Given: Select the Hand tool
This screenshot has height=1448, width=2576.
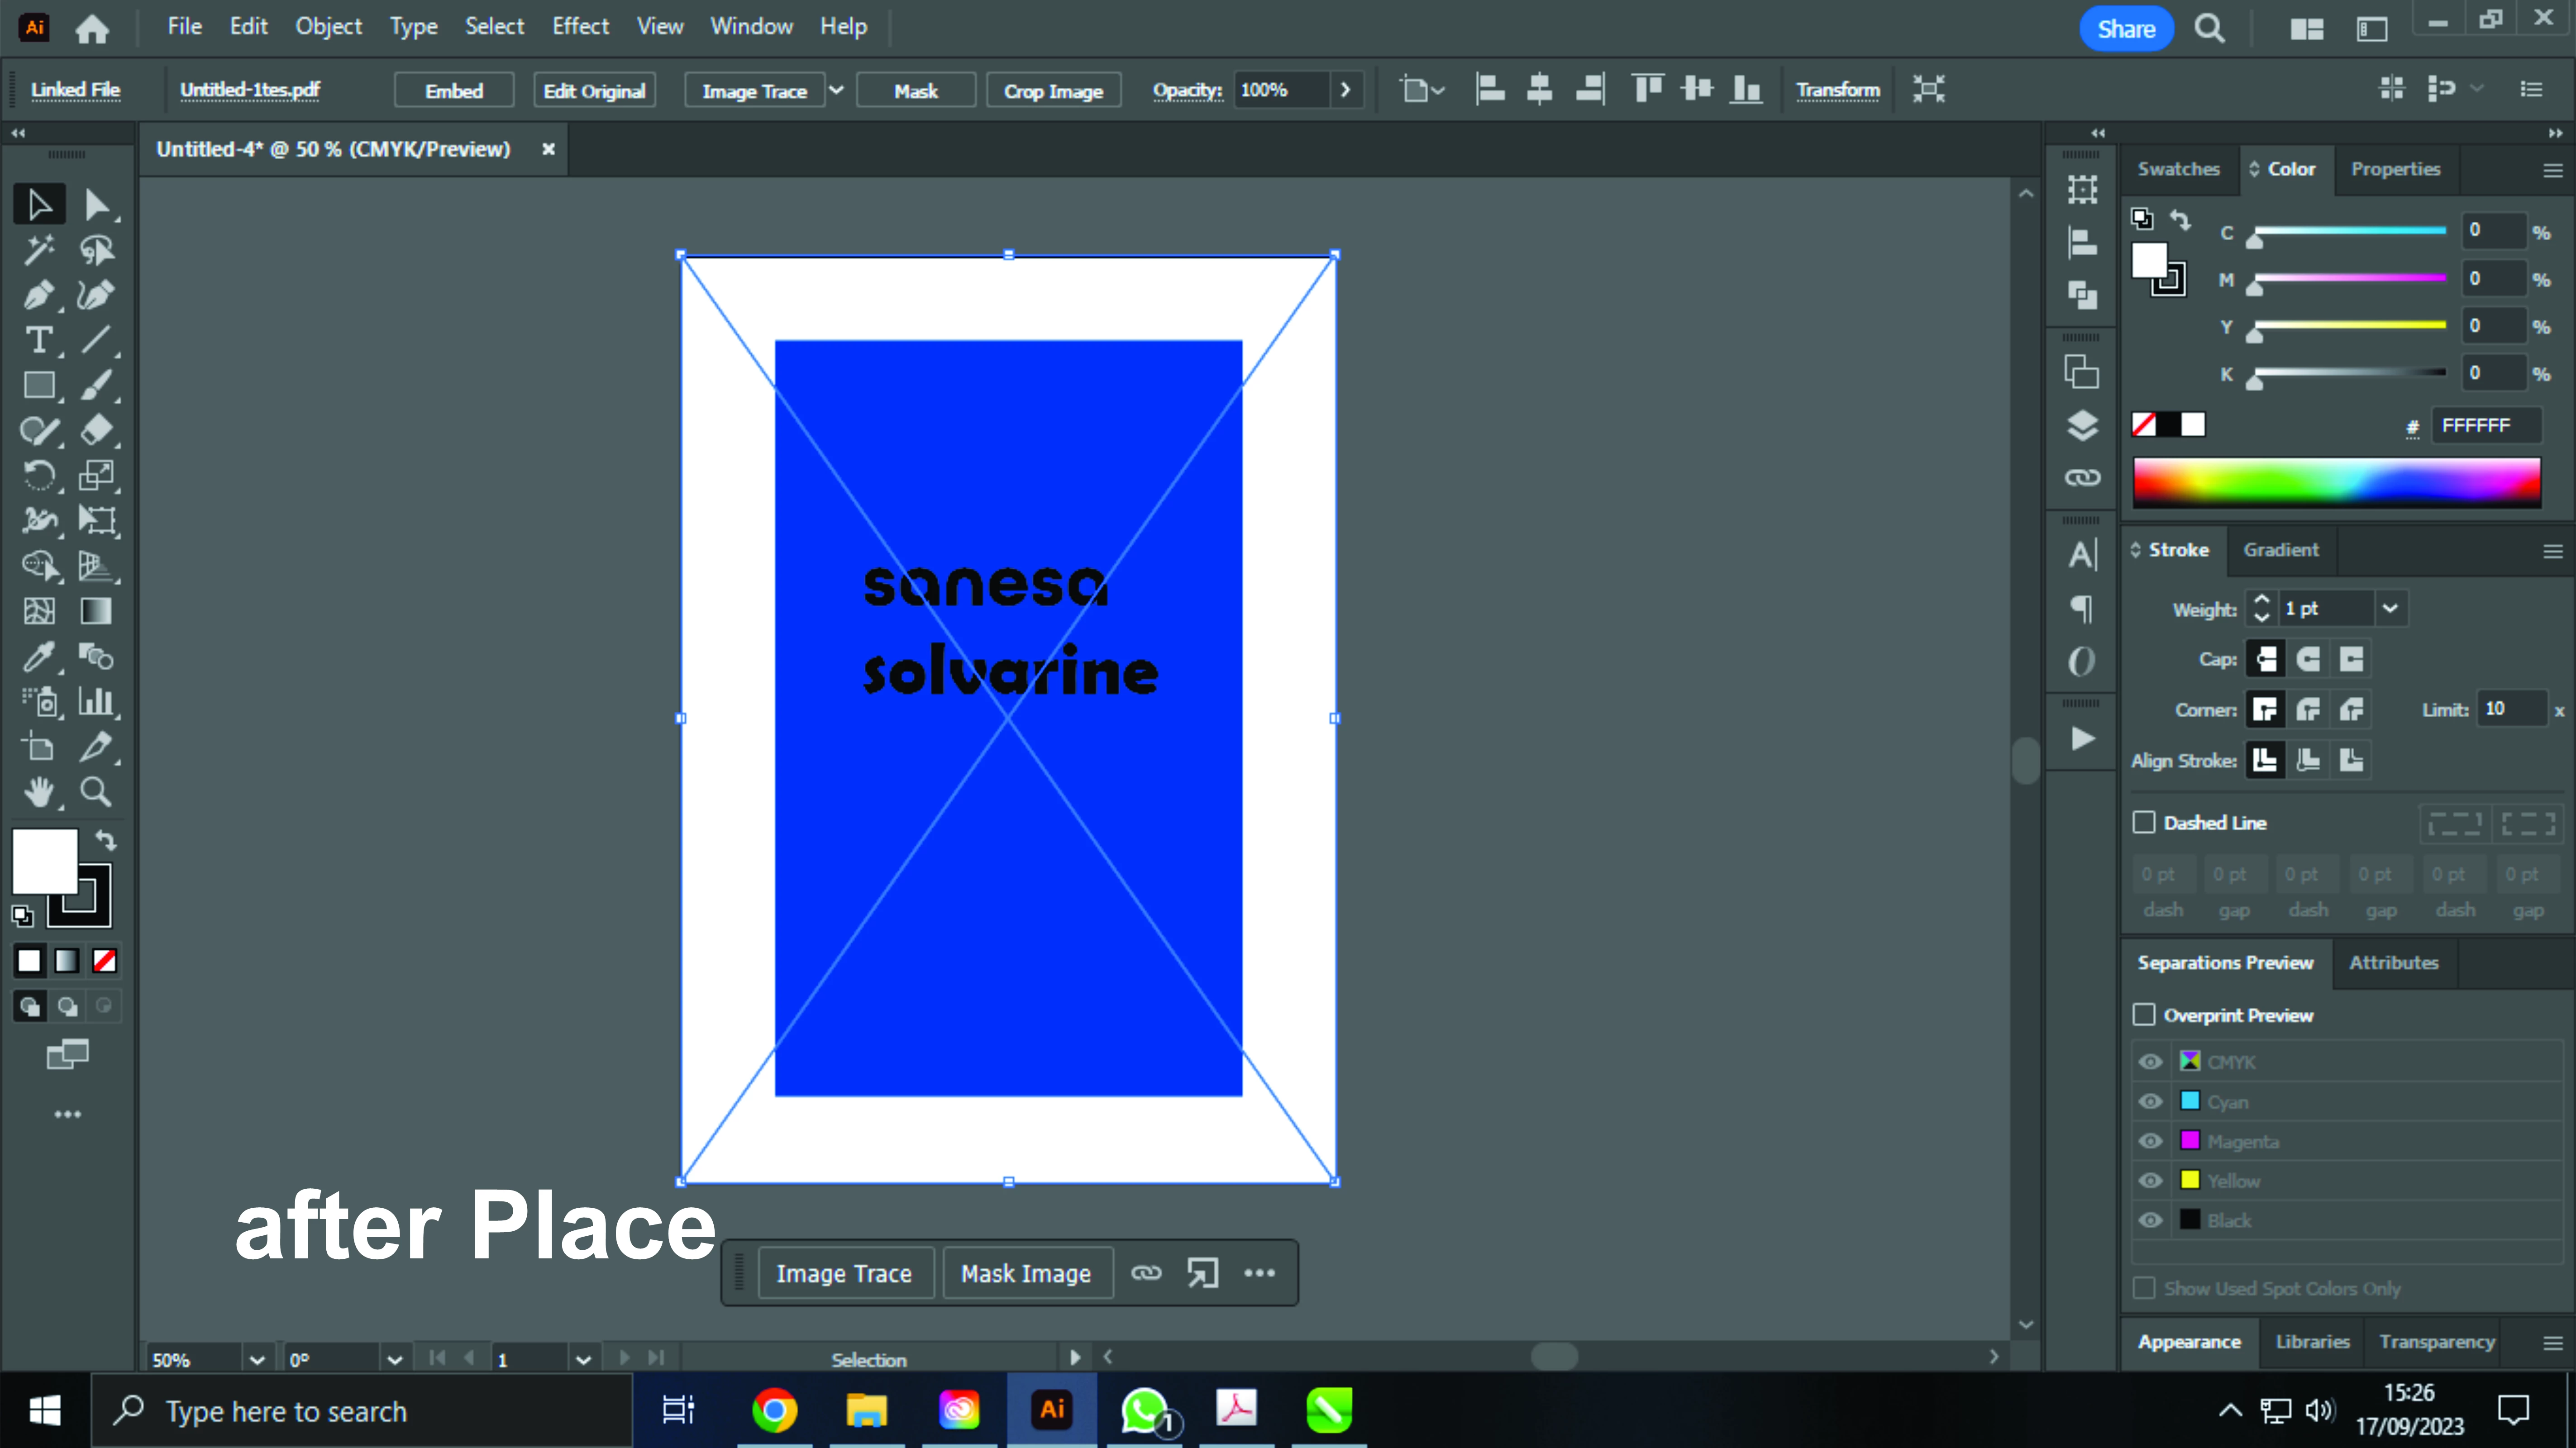Looking at the screenshot, I should (39, 792).
